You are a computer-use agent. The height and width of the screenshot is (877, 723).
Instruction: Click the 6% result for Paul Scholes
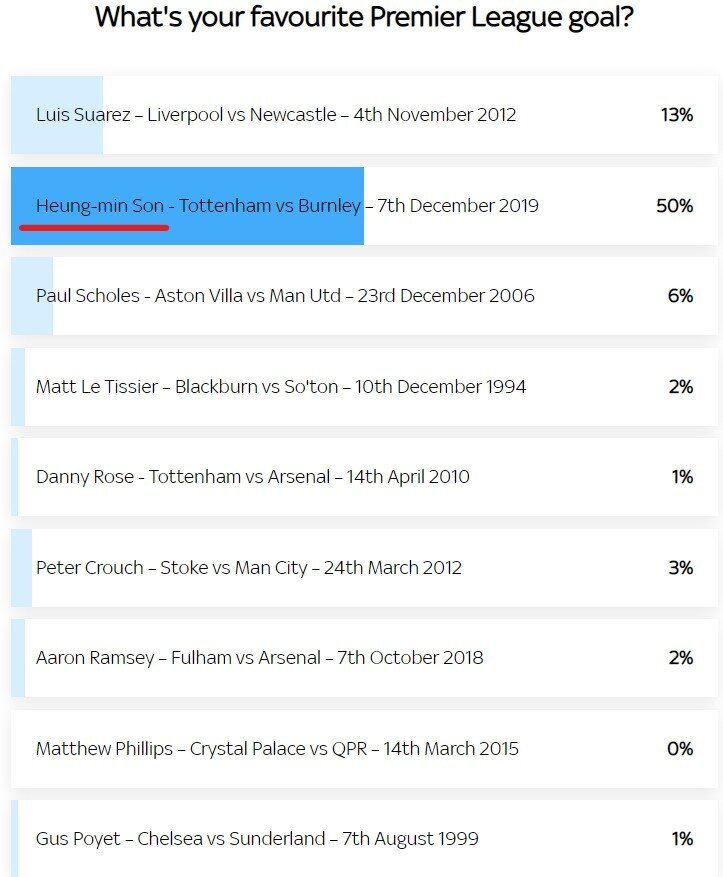pos(681,295)
